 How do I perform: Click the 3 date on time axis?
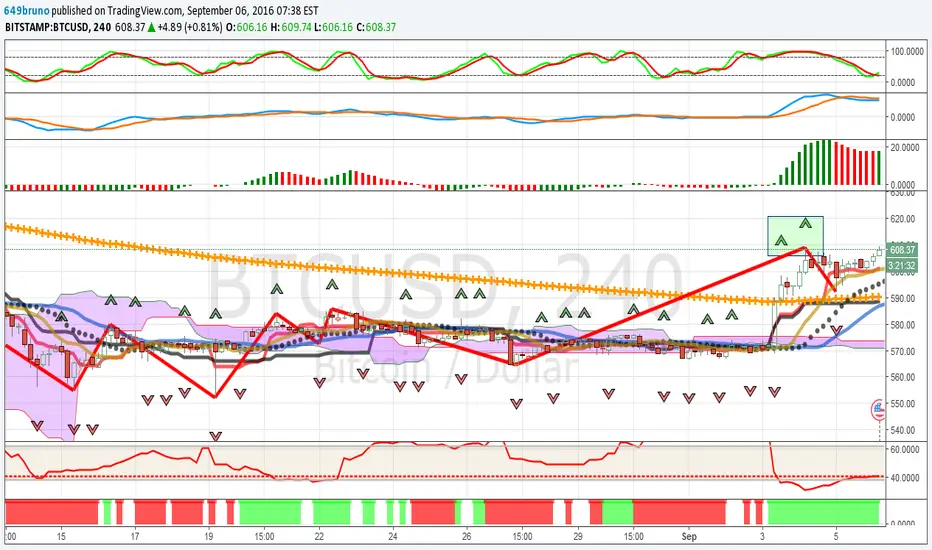point(763,536)
